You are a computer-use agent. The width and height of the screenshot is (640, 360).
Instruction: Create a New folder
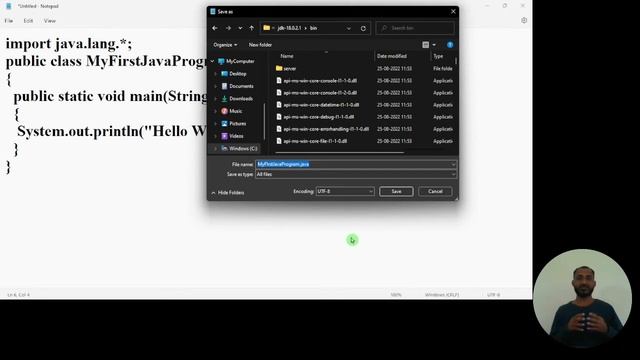pos(260,45)
